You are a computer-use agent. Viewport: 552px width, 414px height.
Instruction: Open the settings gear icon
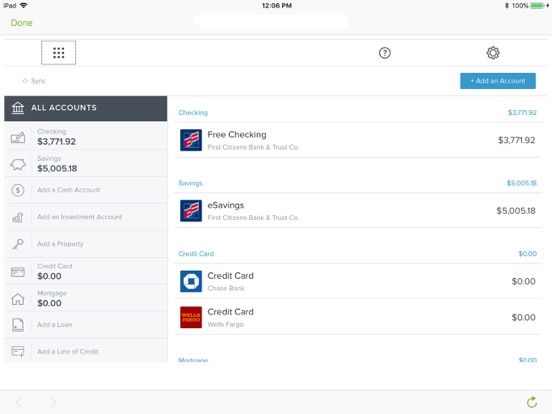493,53
